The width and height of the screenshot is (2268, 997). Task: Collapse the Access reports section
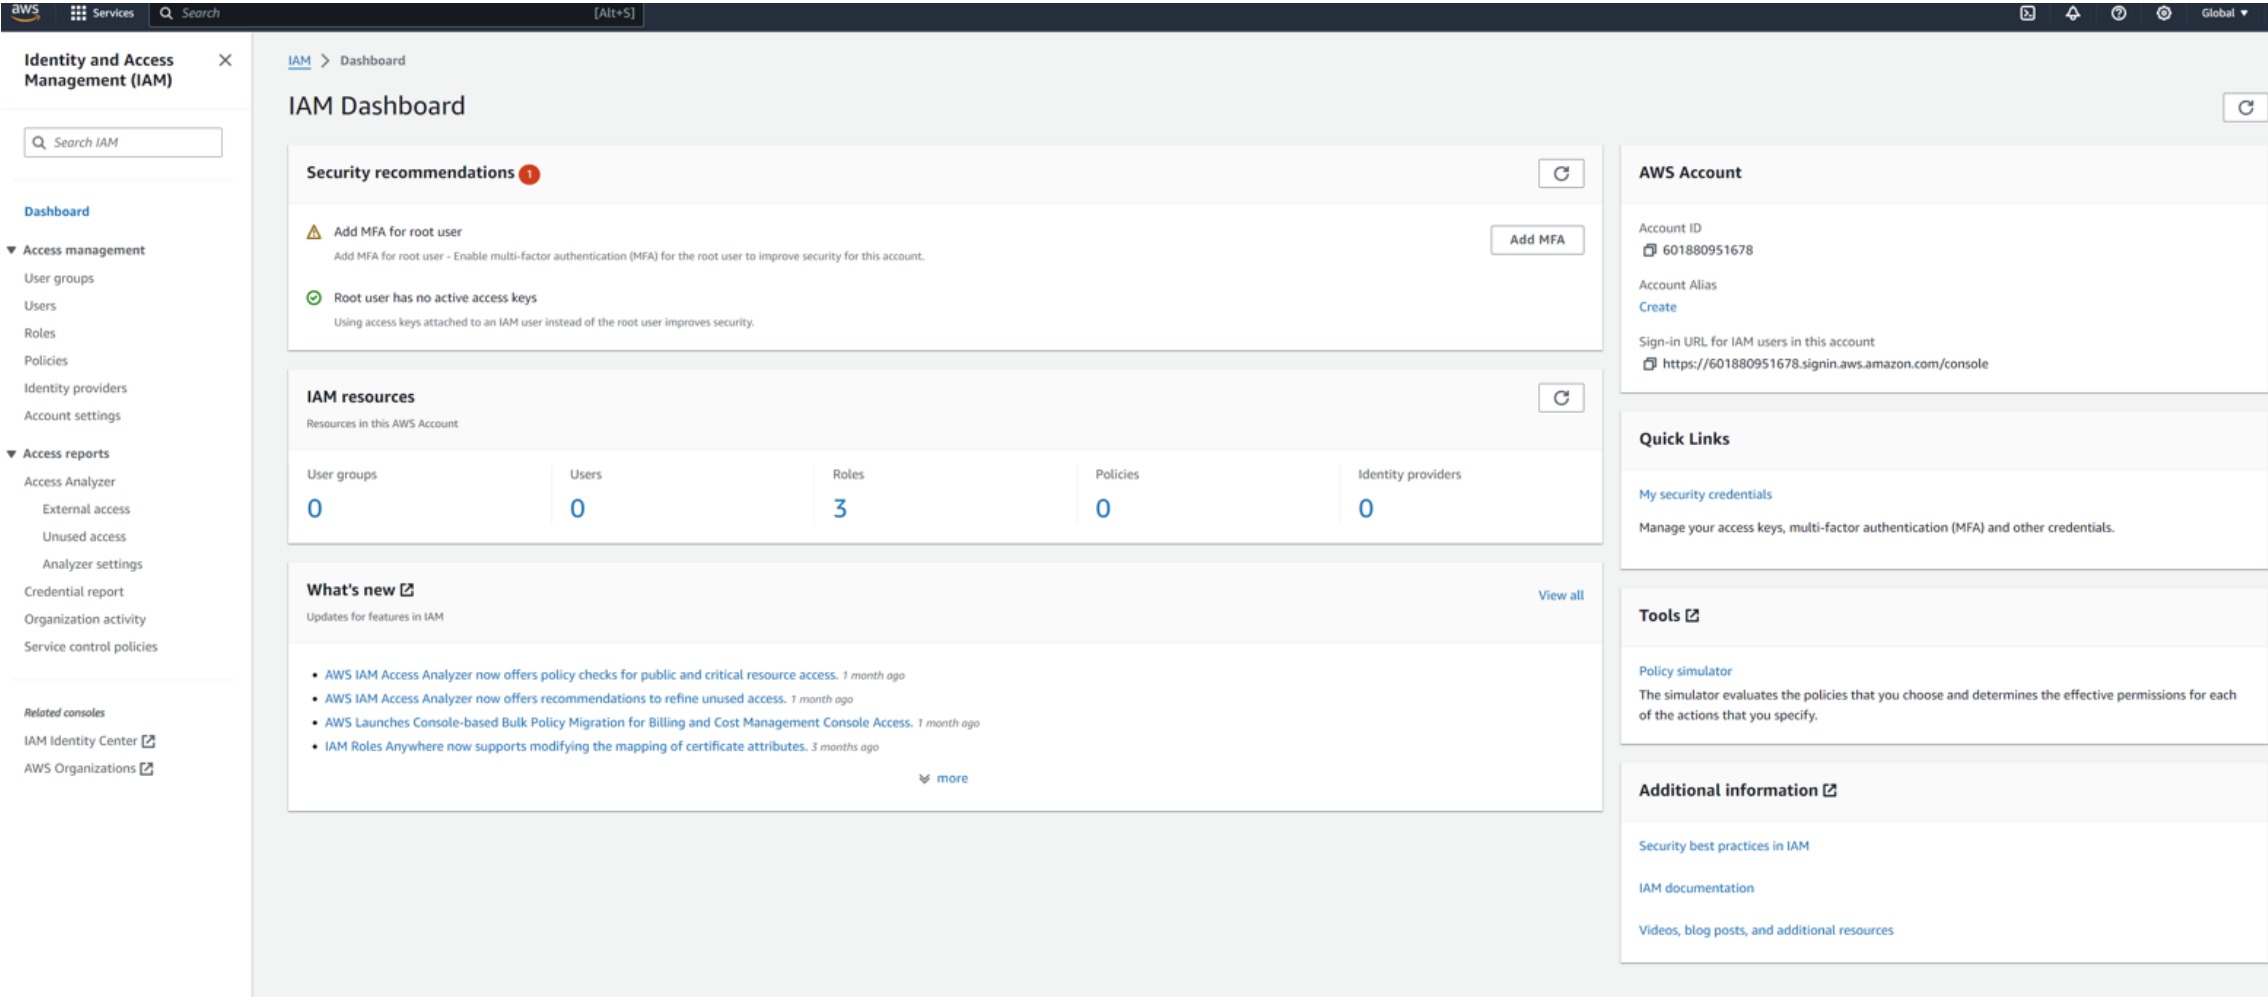[11, 454]
